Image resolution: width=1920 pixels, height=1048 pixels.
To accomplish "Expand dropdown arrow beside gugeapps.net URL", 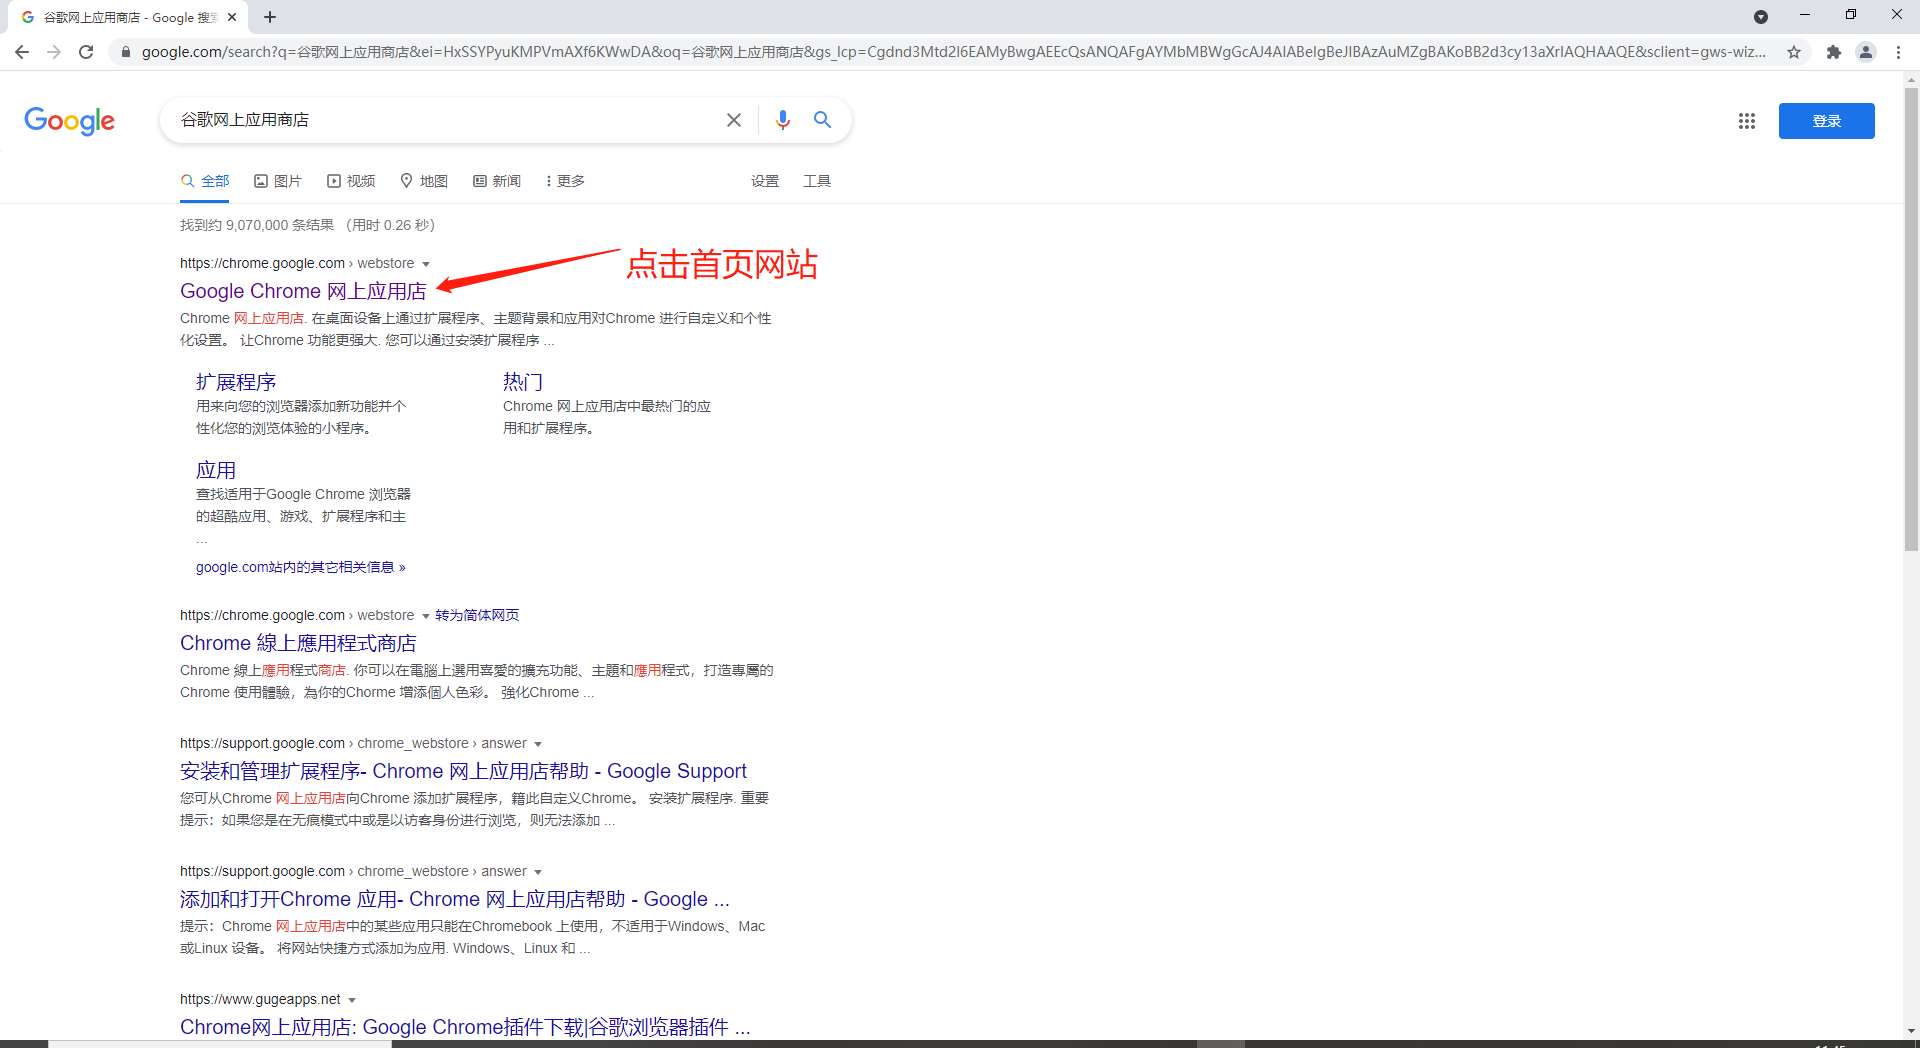I will [352, 1000].
